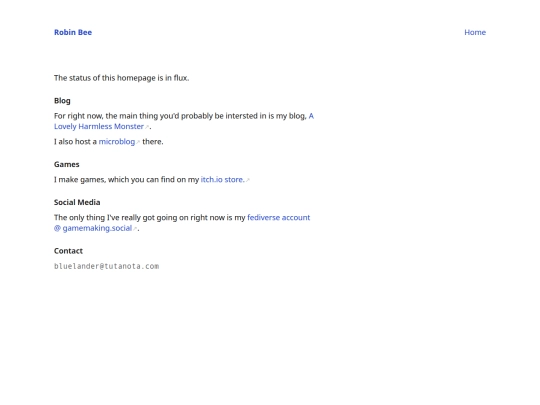Click the external-link arrow after Harmless Monster
This screenshot has height=405, width=540.
147,127
